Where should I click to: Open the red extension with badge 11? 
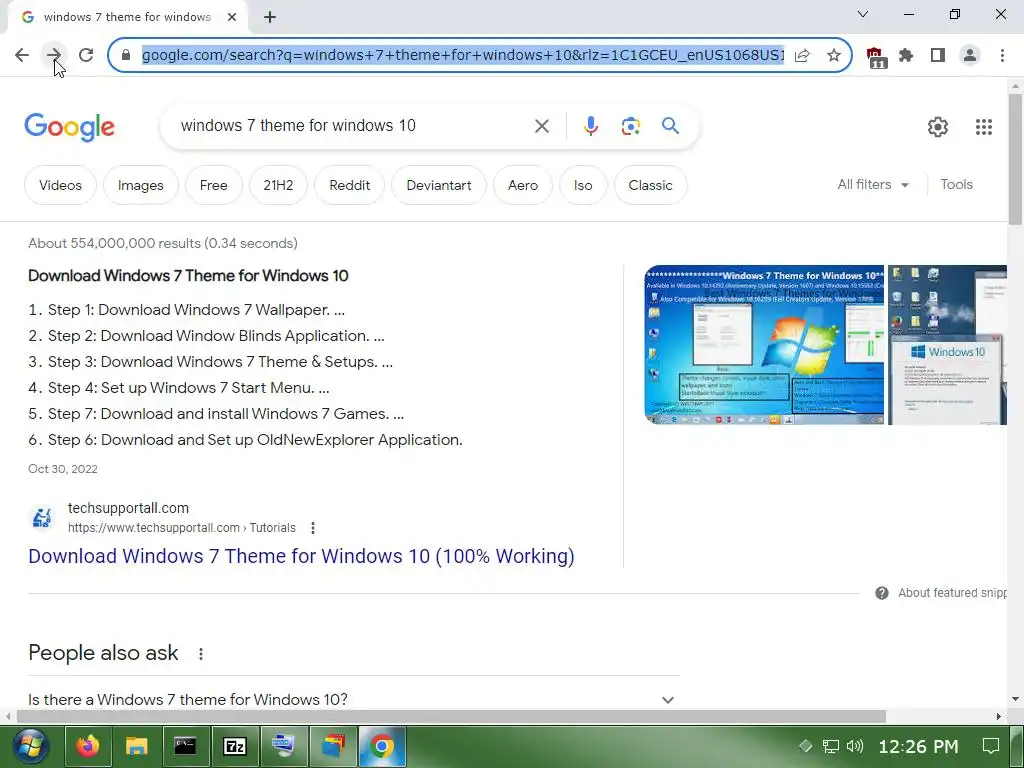tap(876, 57)
